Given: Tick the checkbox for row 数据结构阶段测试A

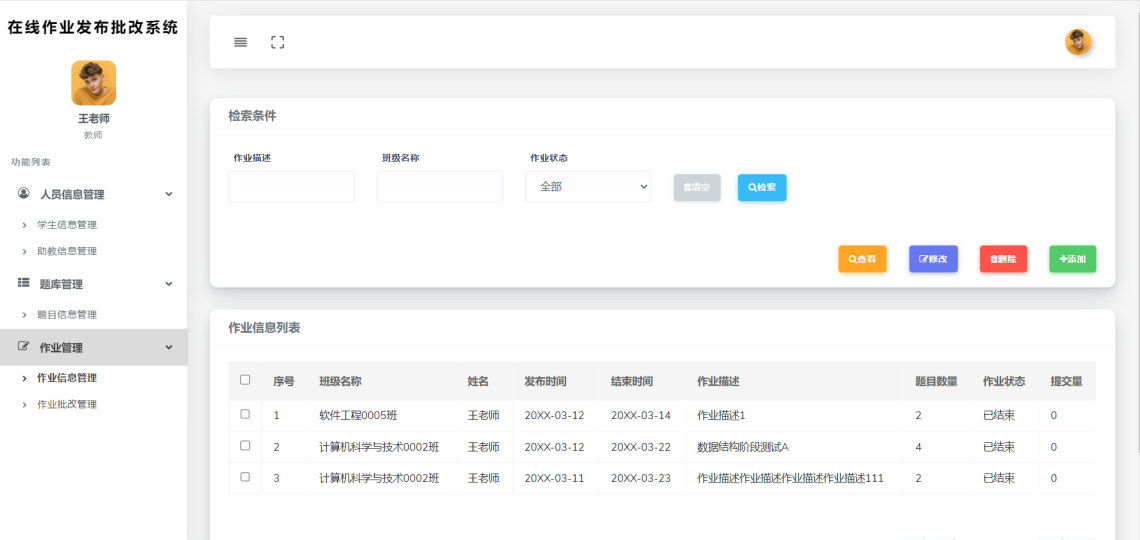Looking at the screenshot, I should (245, 446).
